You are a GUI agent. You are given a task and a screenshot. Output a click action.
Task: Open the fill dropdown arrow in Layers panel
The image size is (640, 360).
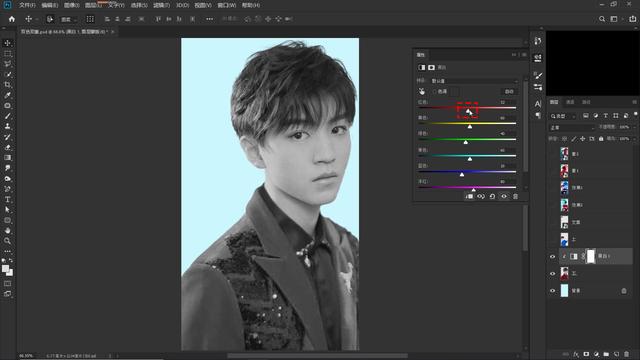634,139
